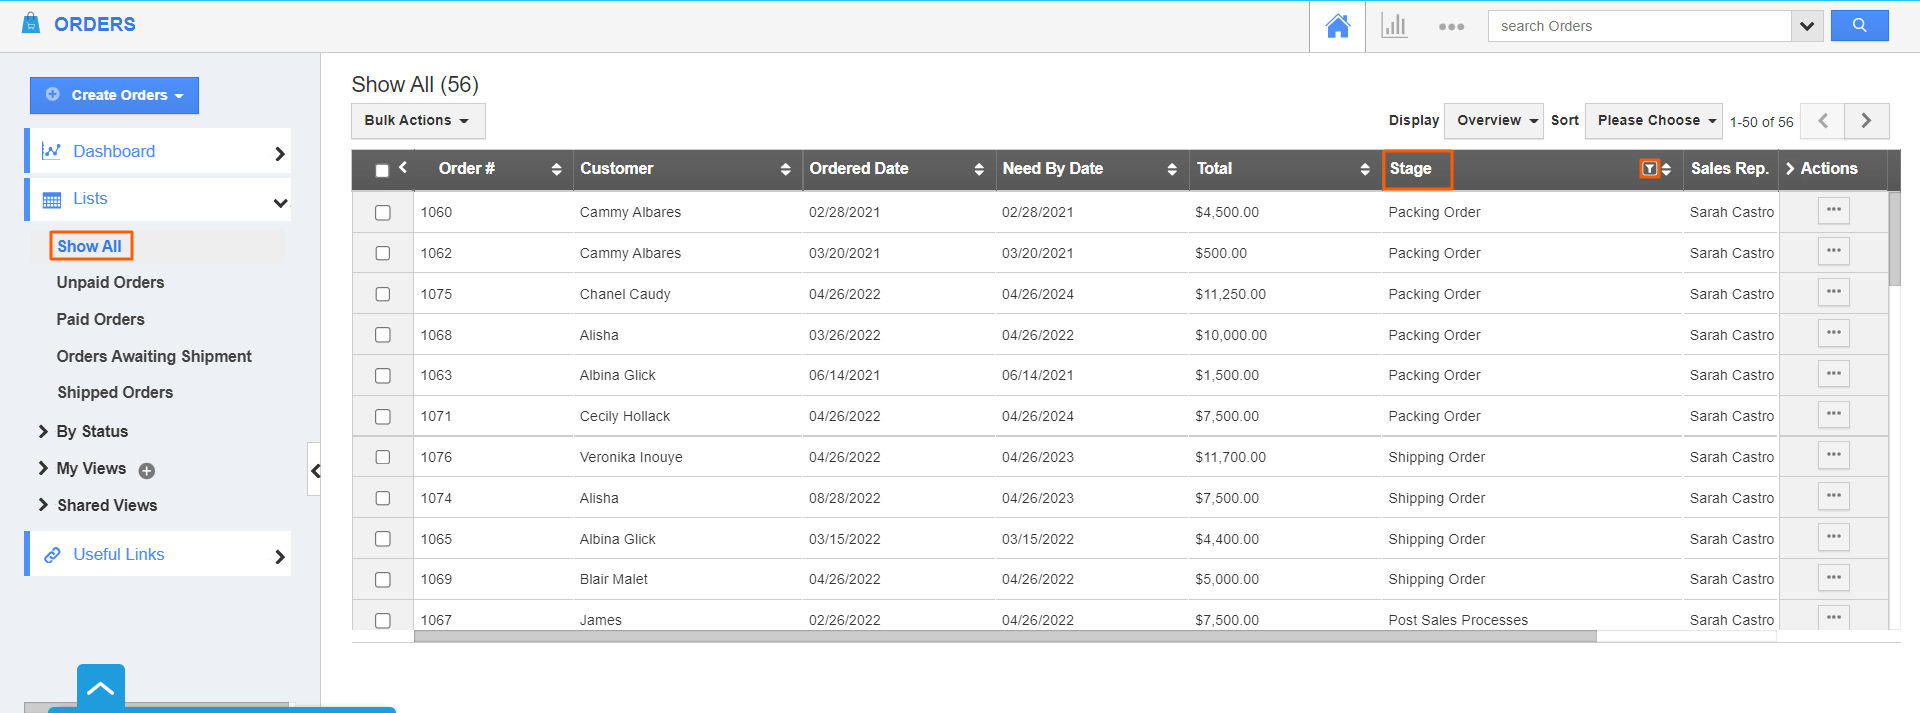
Task: Open the Bulk Actions dropdown
Action: [417, 121]
